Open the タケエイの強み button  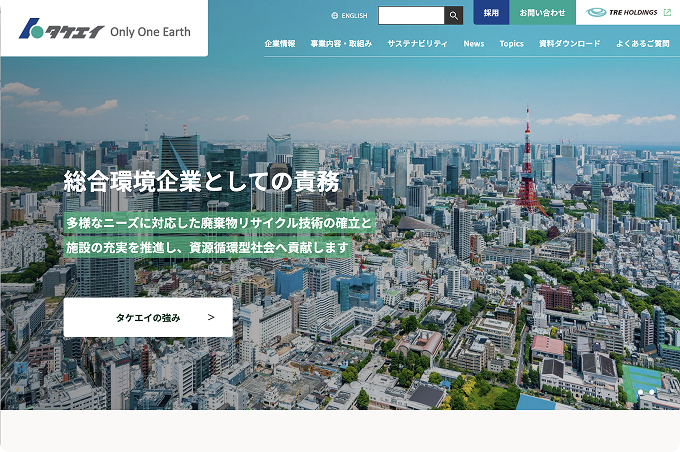148,317
